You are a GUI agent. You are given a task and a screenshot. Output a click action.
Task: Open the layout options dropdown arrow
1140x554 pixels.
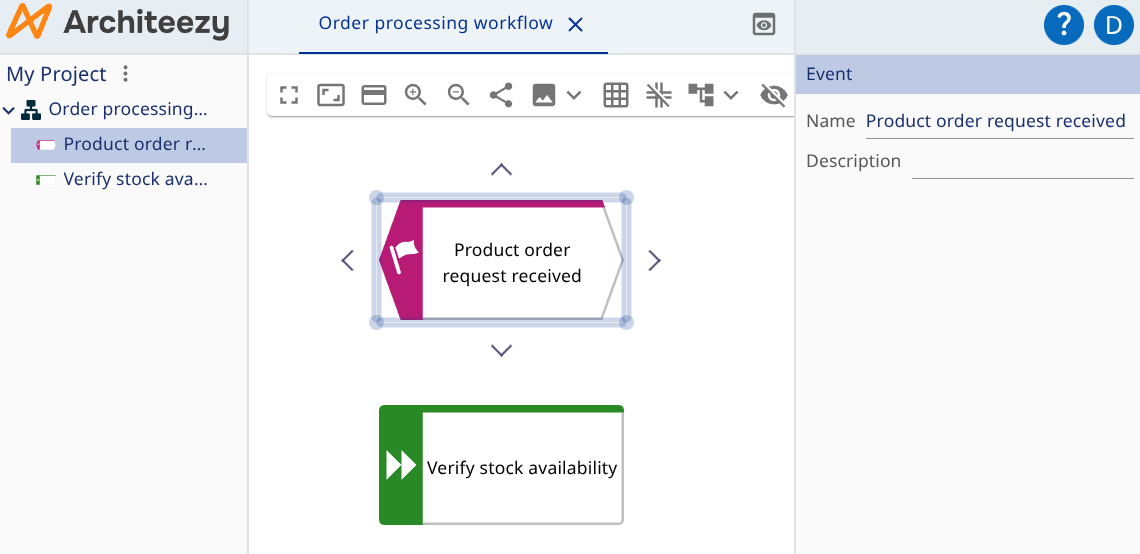point(731,95)
